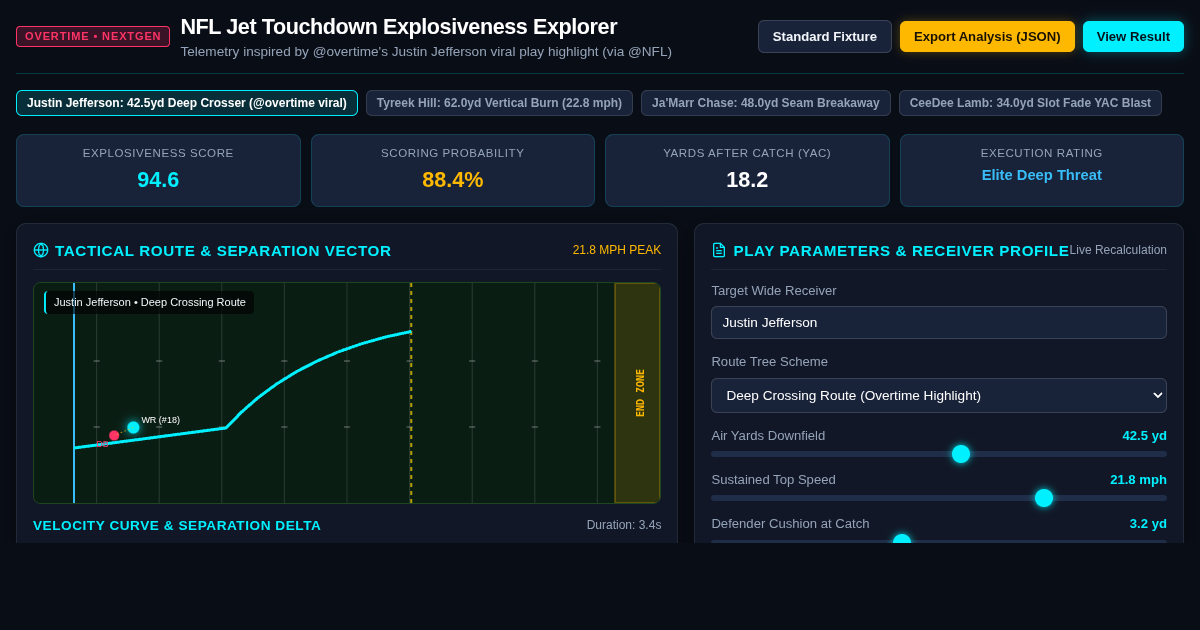Click the NFL Jet Touchdown Explosiveness Explorer title

(399, 27)
